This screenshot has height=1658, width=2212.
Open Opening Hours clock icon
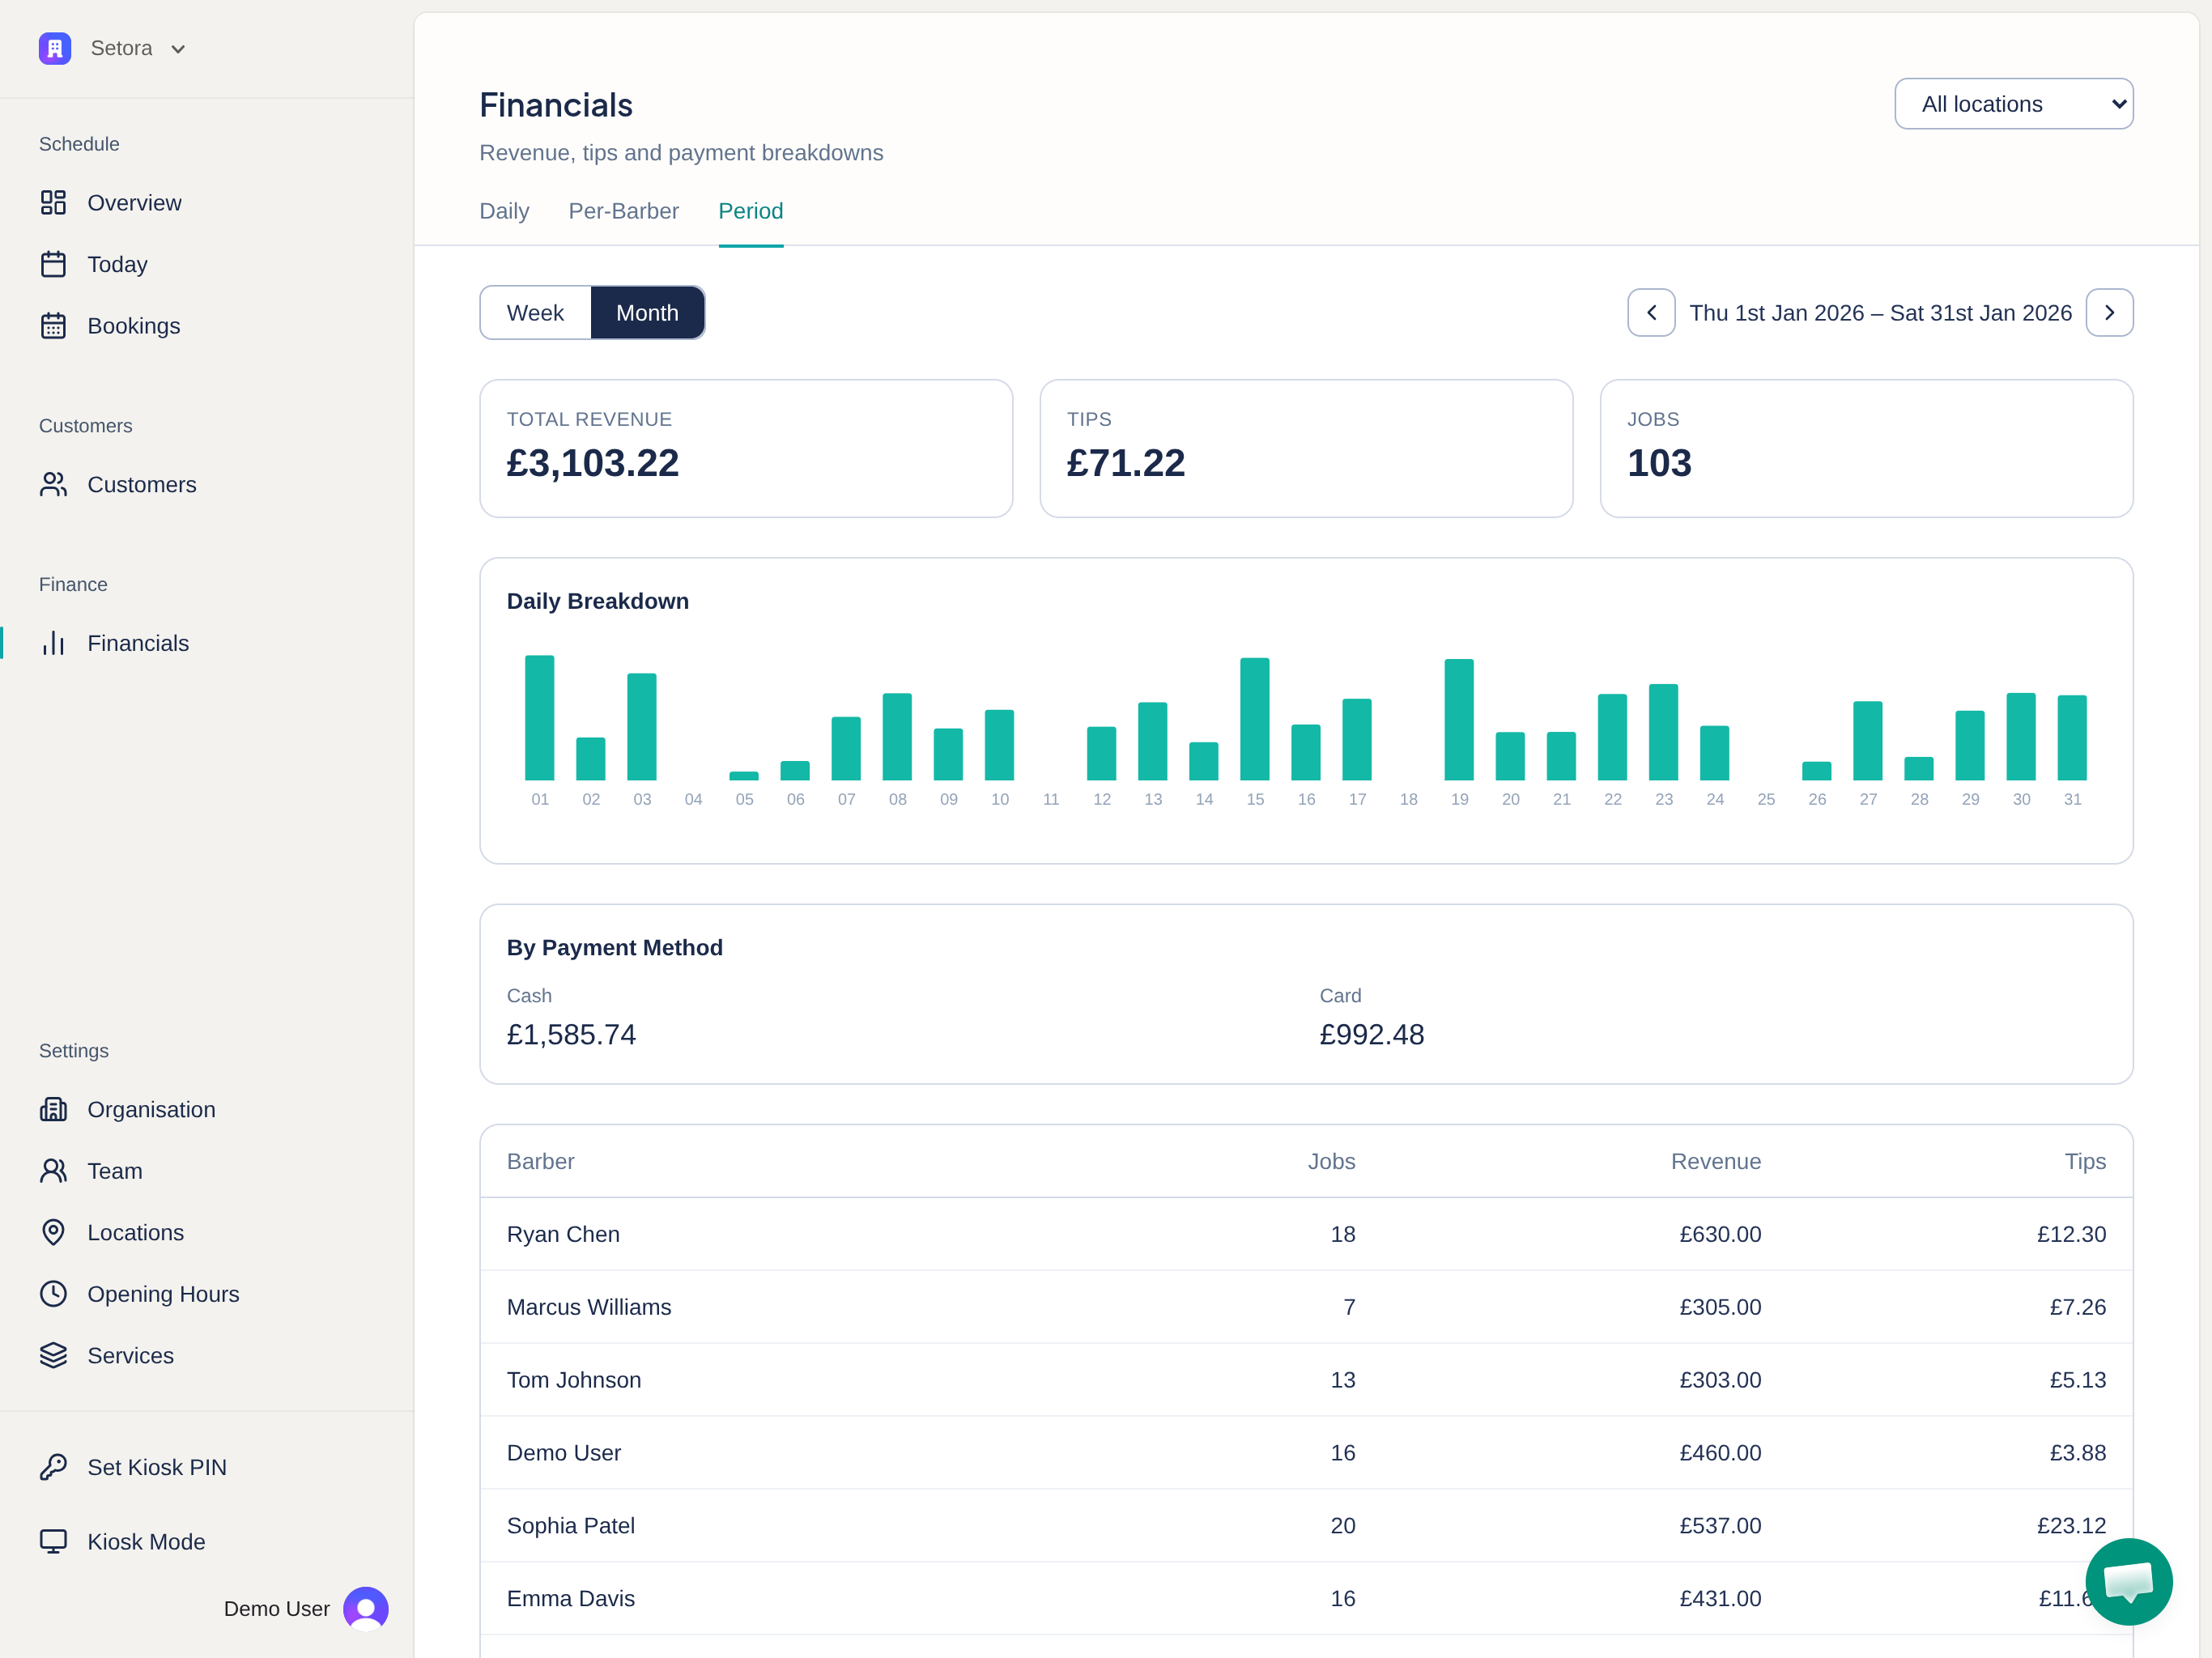53,1294
